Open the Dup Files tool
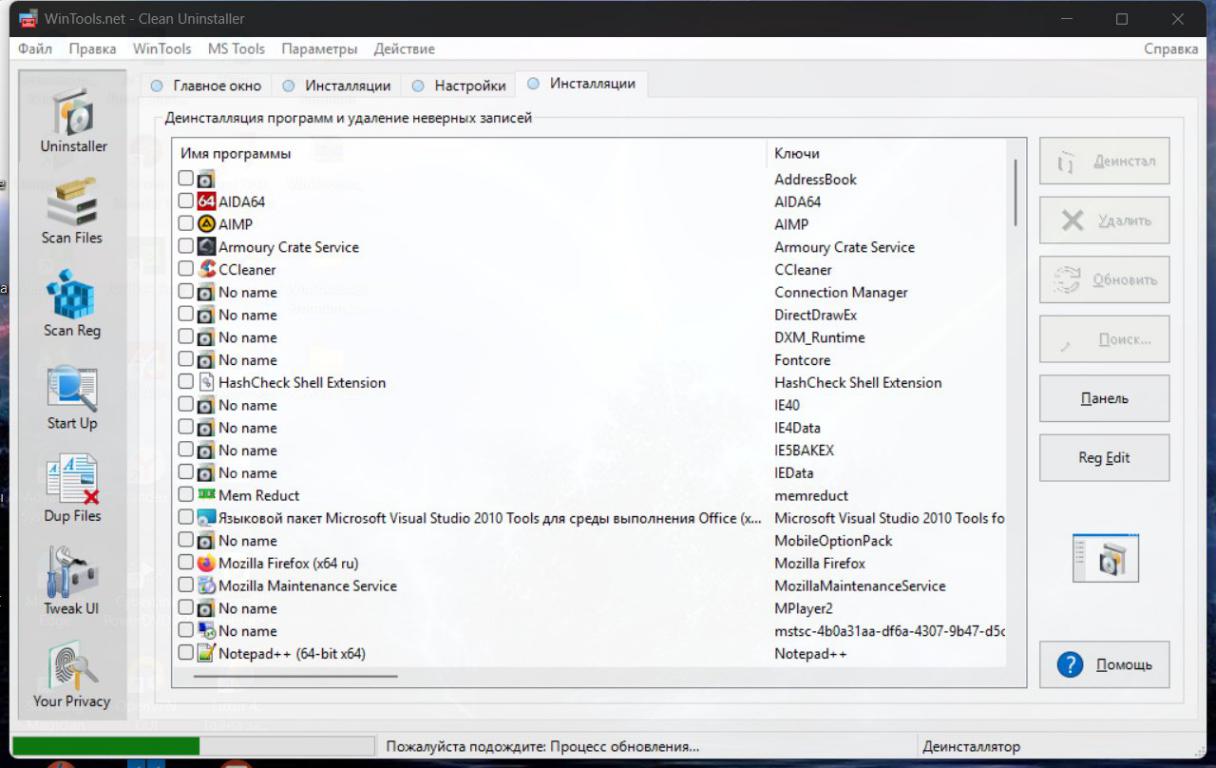The width and height of the screenshot is (1216, 768). 72,489
